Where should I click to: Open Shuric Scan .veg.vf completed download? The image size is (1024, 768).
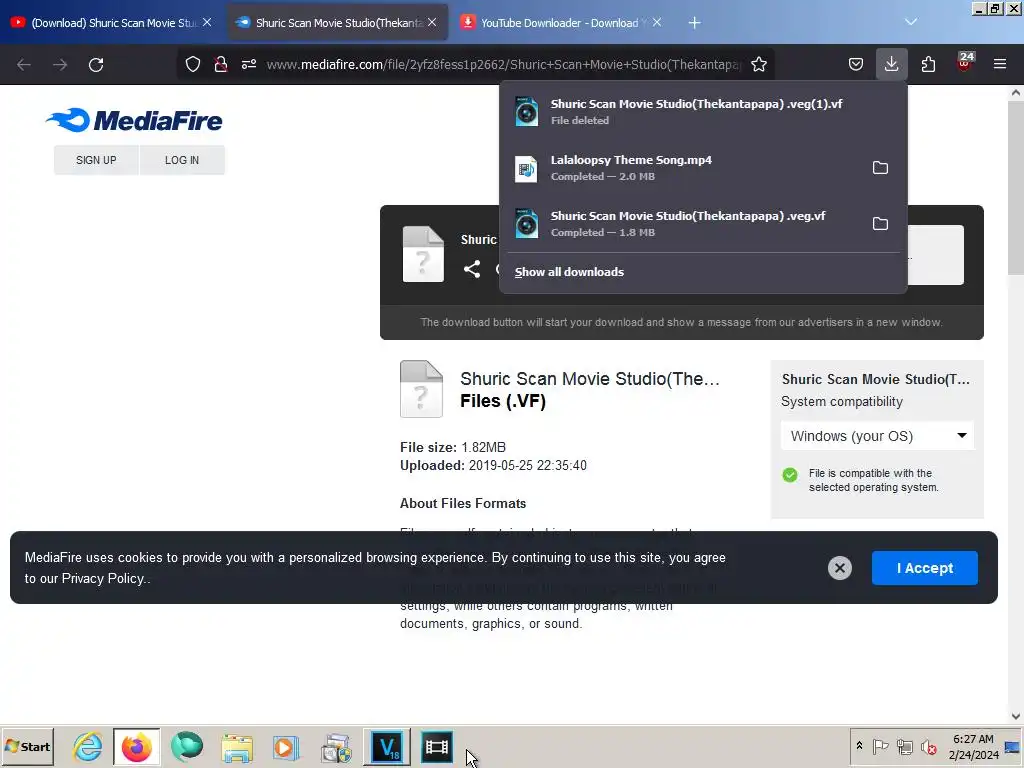(x=682, y=224)
